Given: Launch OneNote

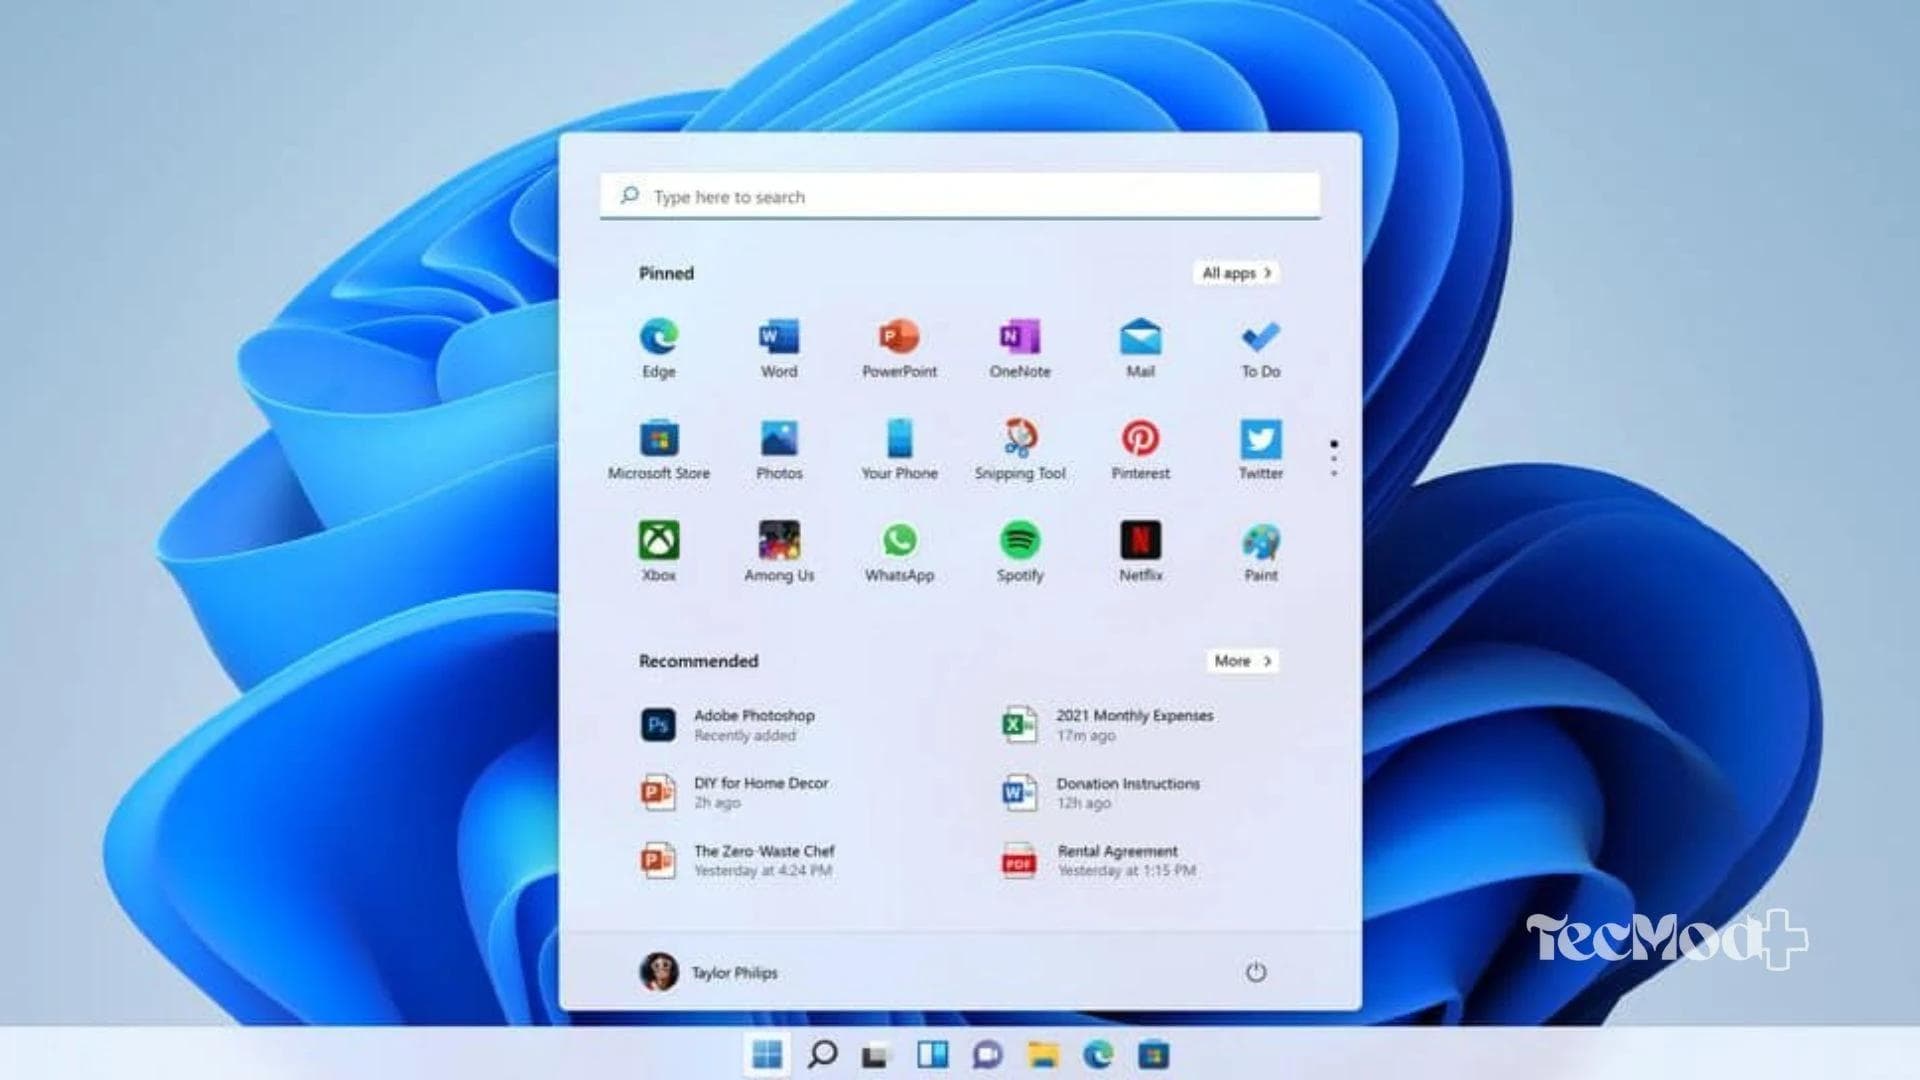Looking at the screenshot, I should [1019, 339].
